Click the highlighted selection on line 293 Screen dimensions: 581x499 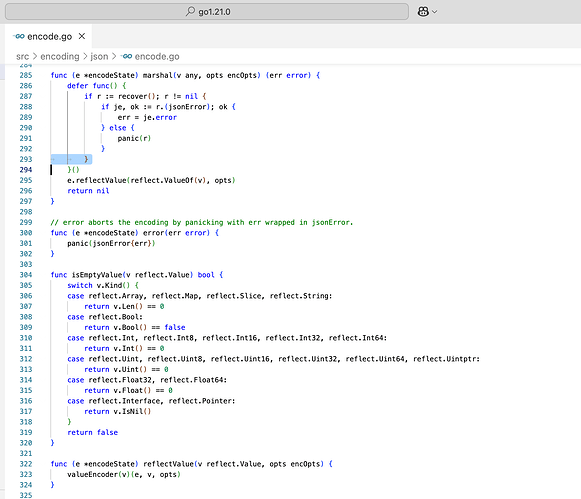point(71,159)
